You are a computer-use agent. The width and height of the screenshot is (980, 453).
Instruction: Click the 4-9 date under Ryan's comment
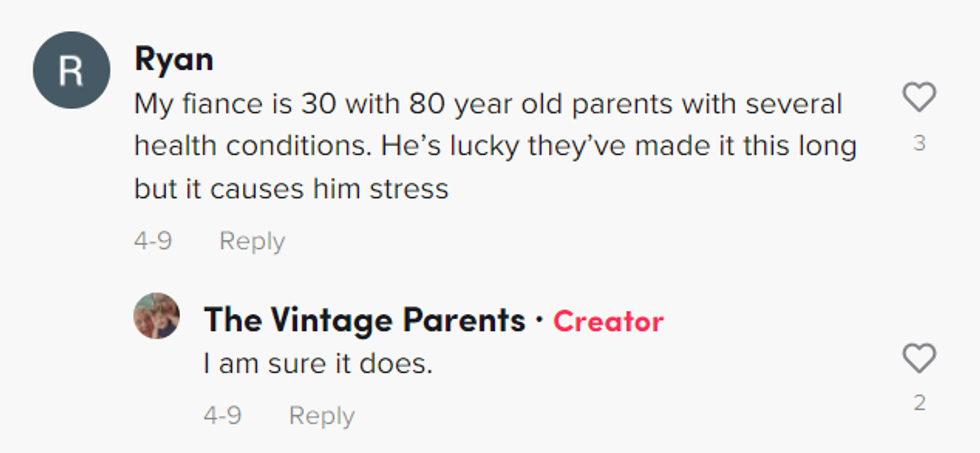pos(153,241)
